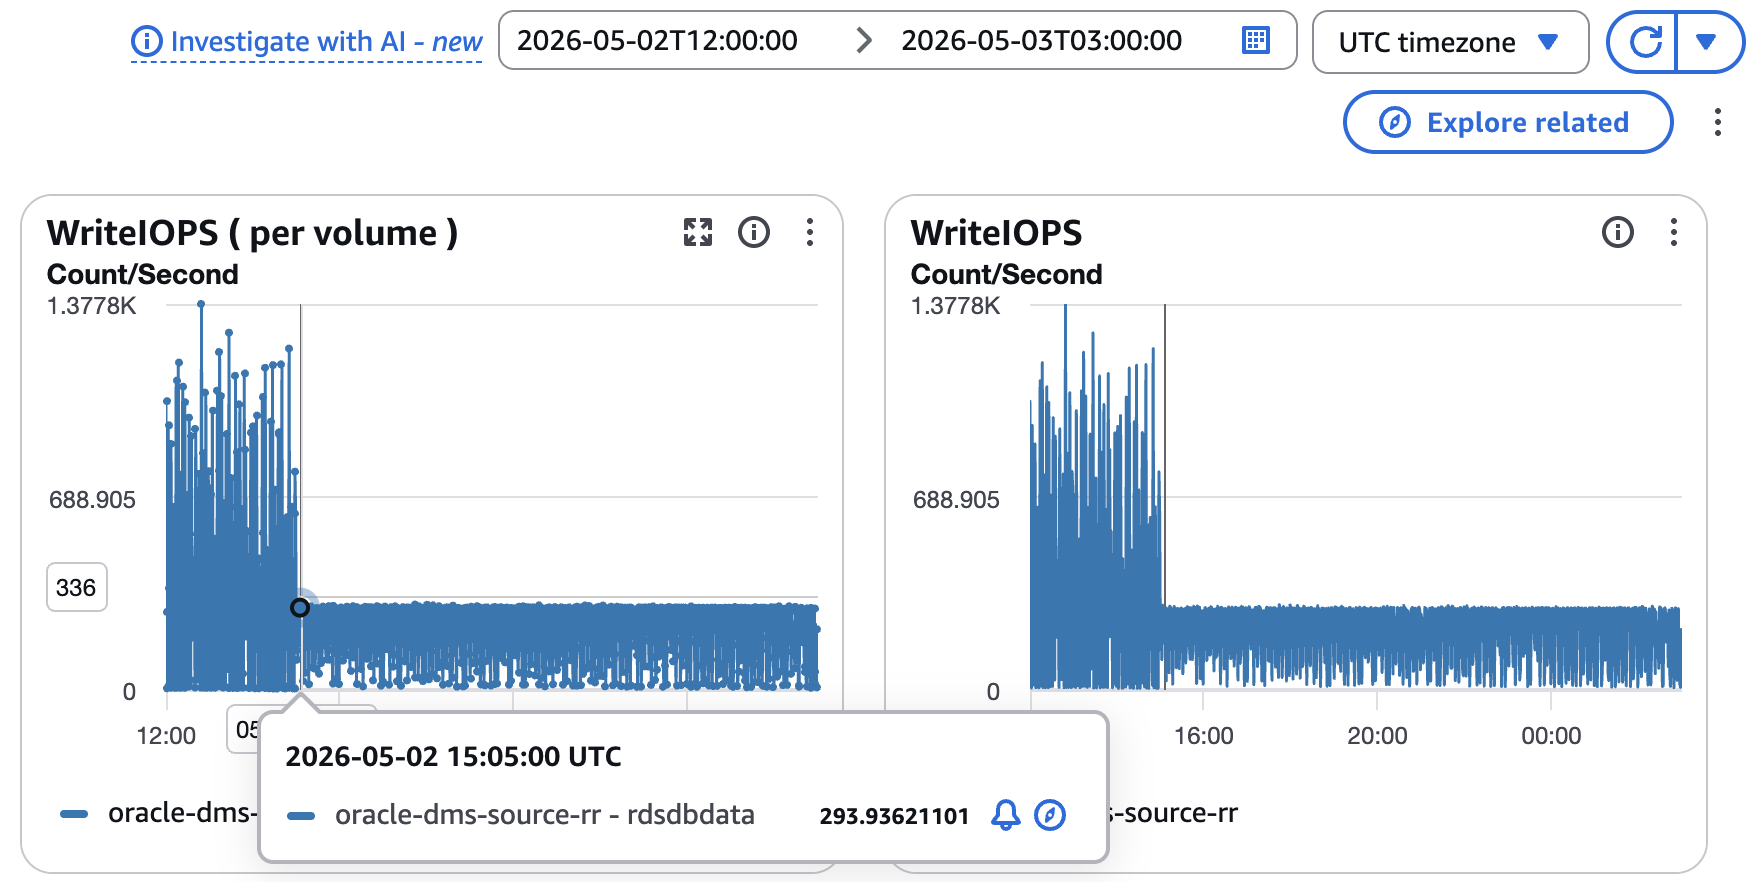Click the oracle-dms-source-rr - rdsdbdata tooltip label
This screenshot has height=890, width=1758.
tap(545, 815)
